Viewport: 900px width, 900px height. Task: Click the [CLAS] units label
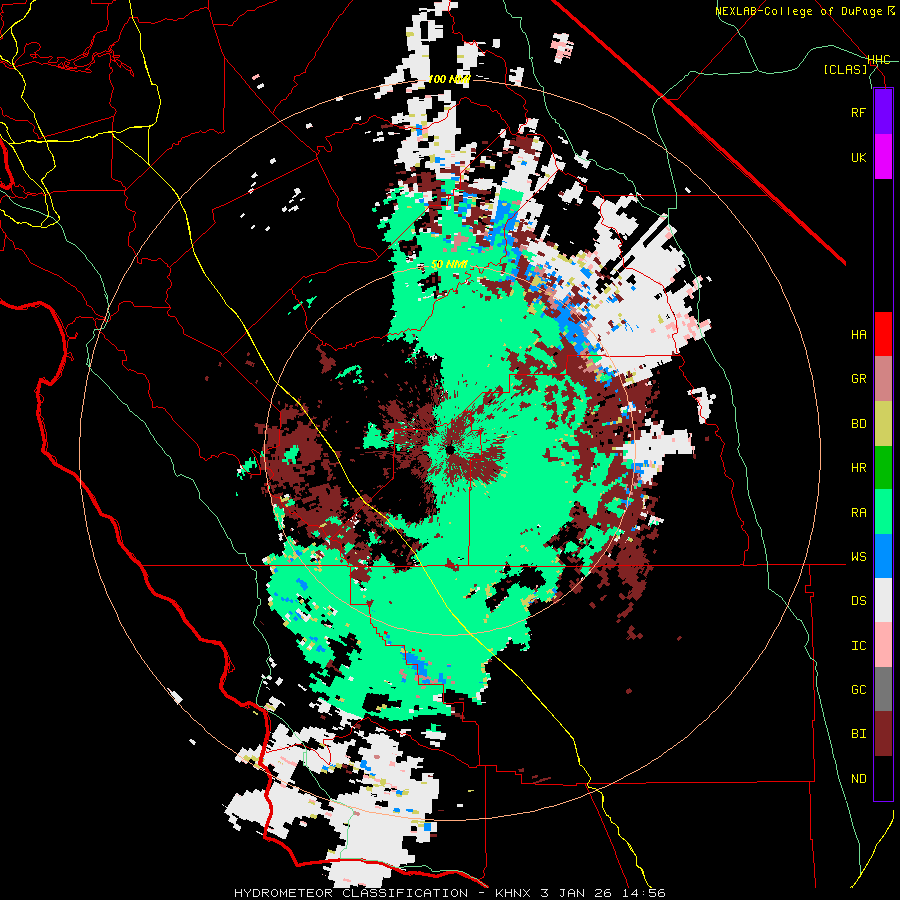click(x=845, y=70)
